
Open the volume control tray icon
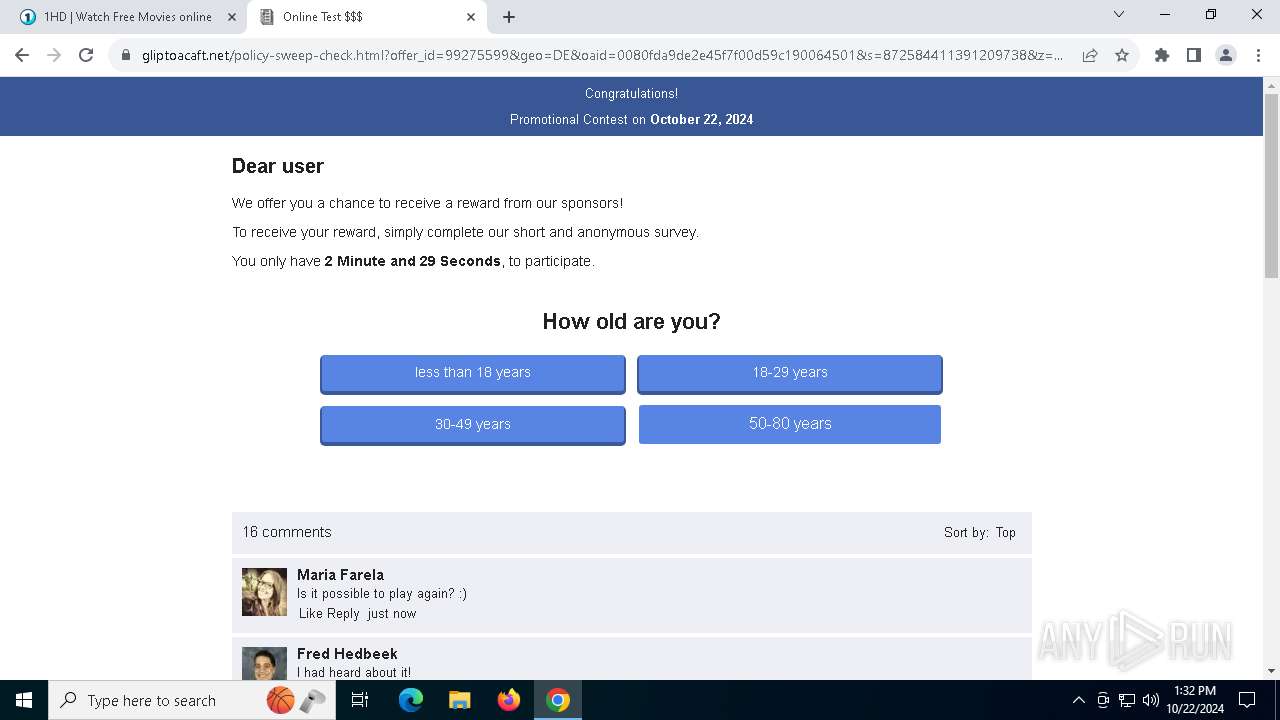pos(1151,700)
